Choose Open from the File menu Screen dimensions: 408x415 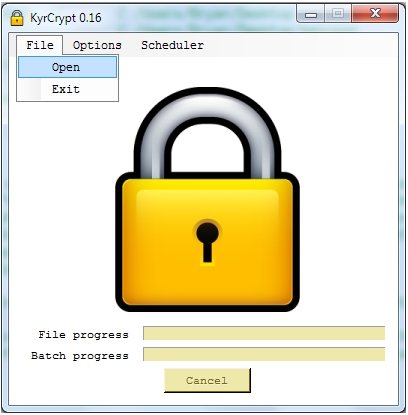click(68, 67)
